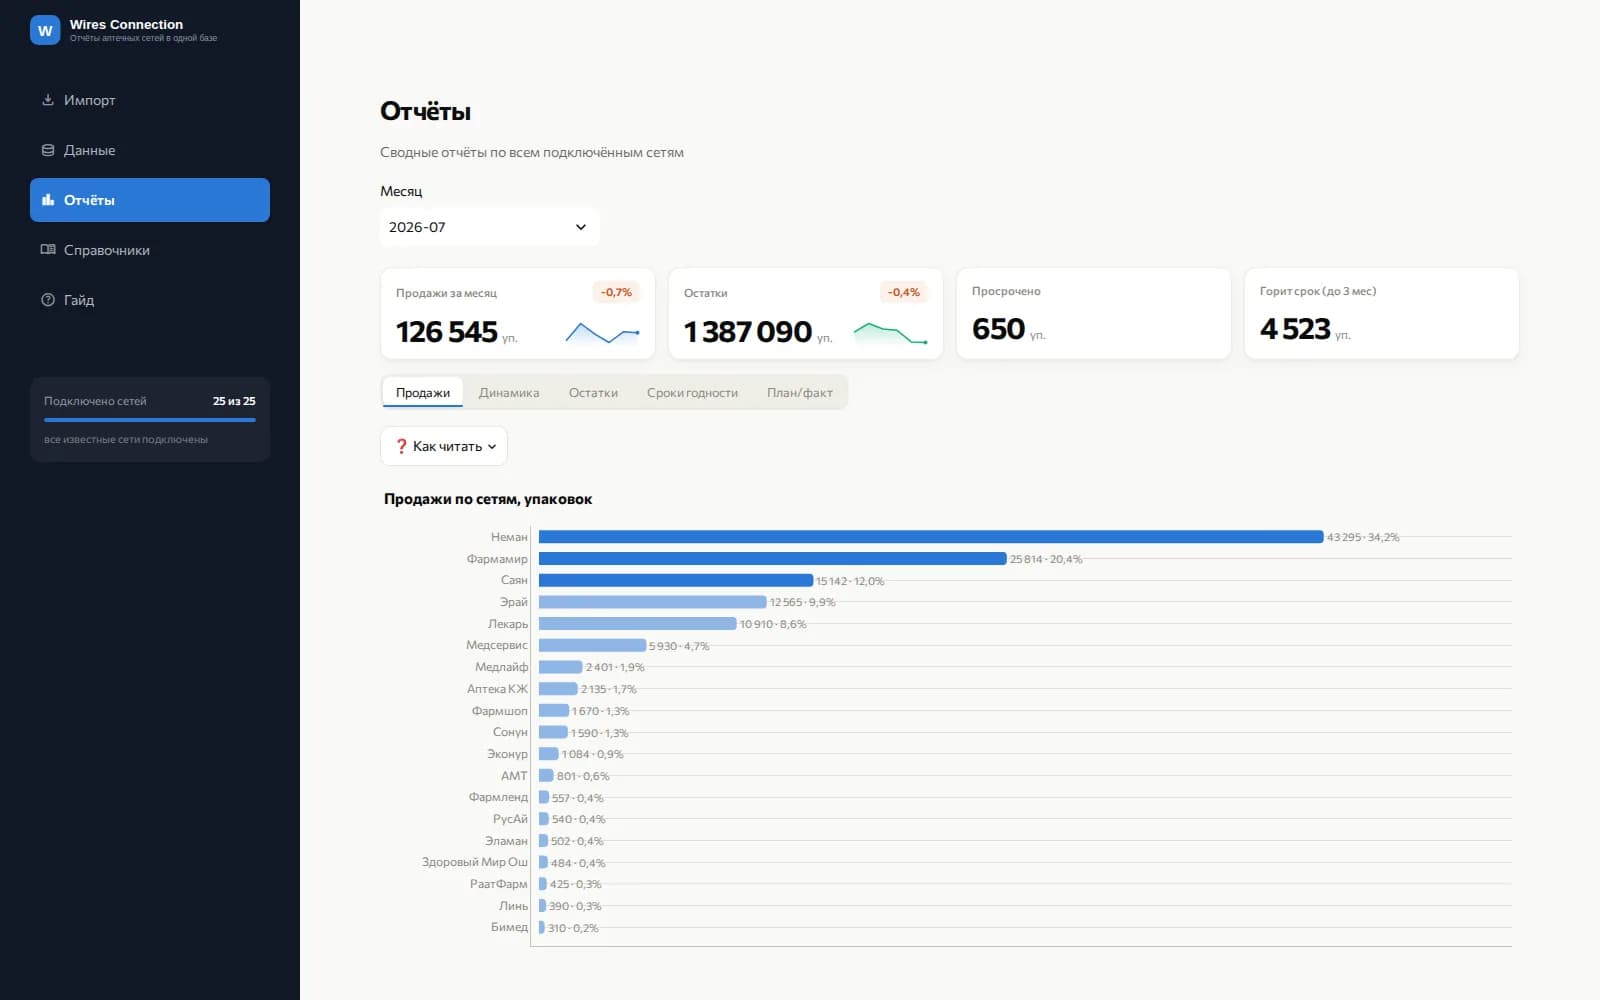Image resolution: width=1600 pixels, height=1000 pixels.
Task: Click the Линь row label
Action: (513, 906)
